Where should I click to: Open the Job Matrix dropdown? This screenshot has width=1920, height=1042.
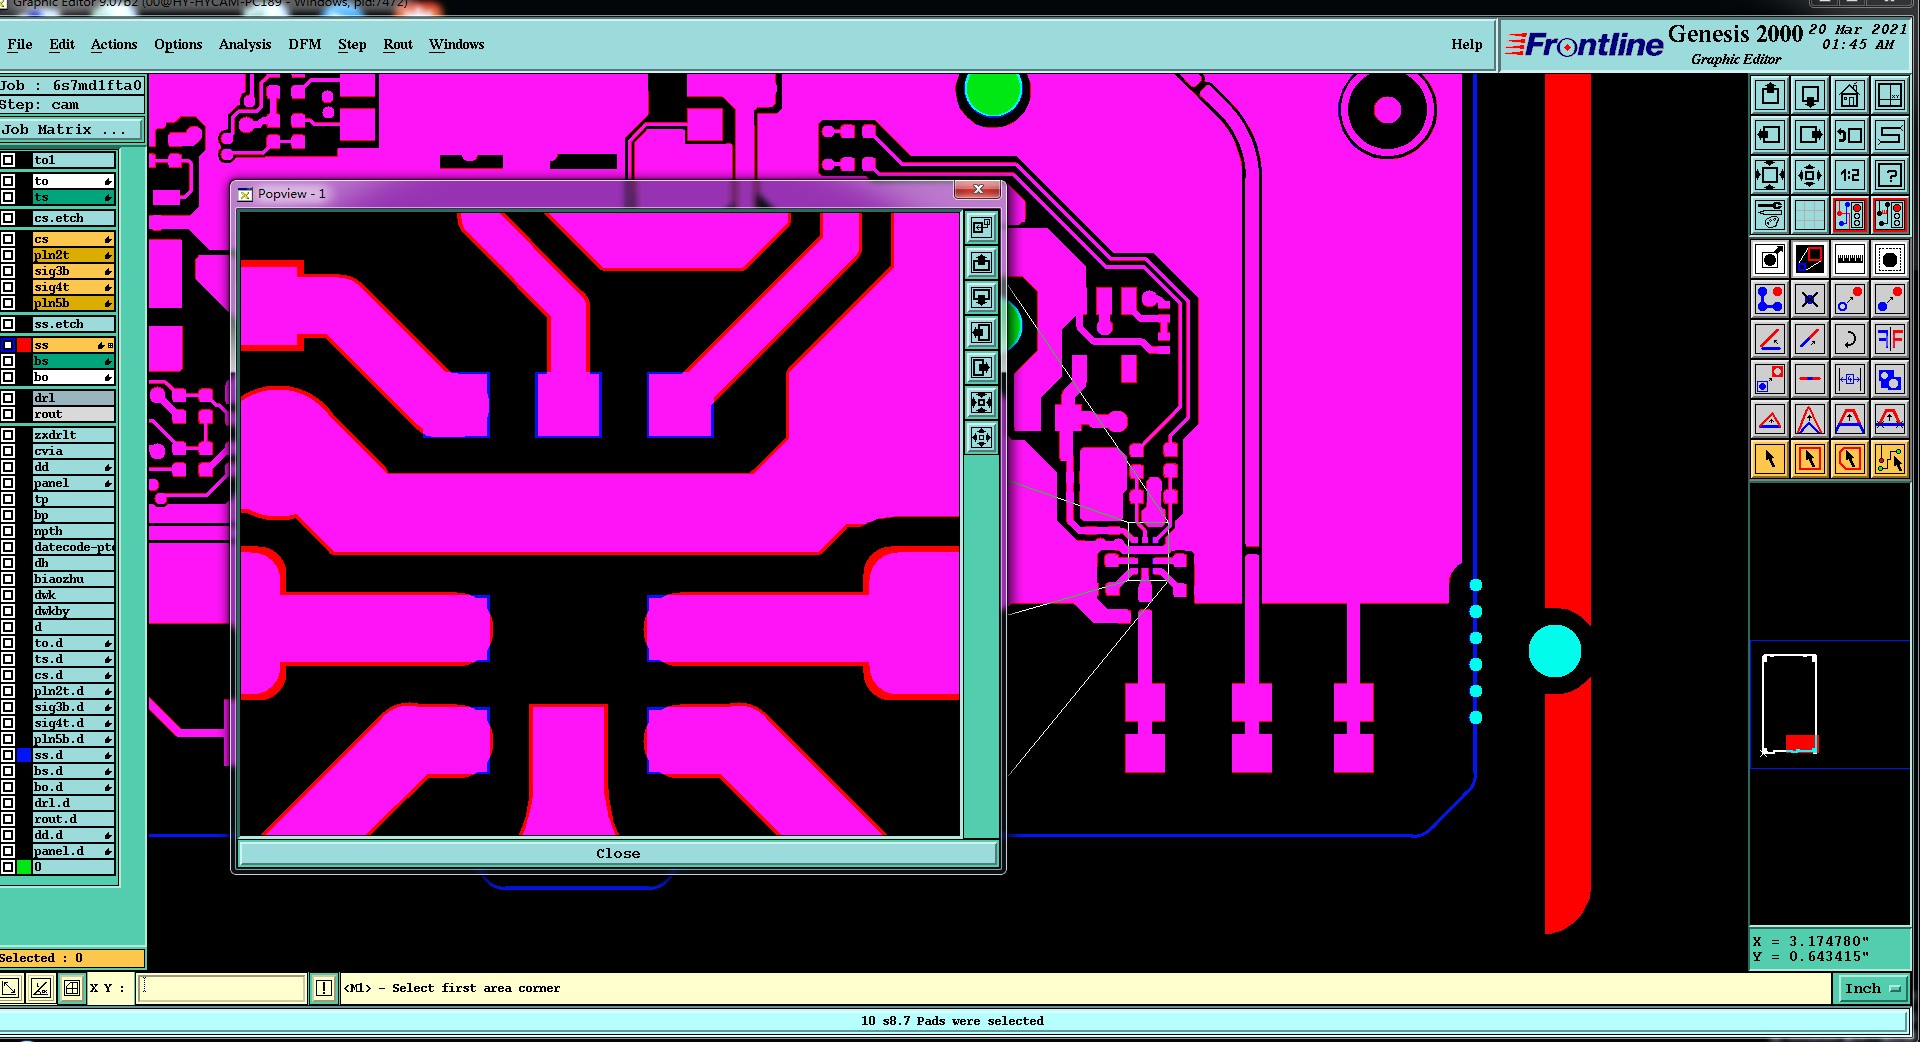[71, 130]
